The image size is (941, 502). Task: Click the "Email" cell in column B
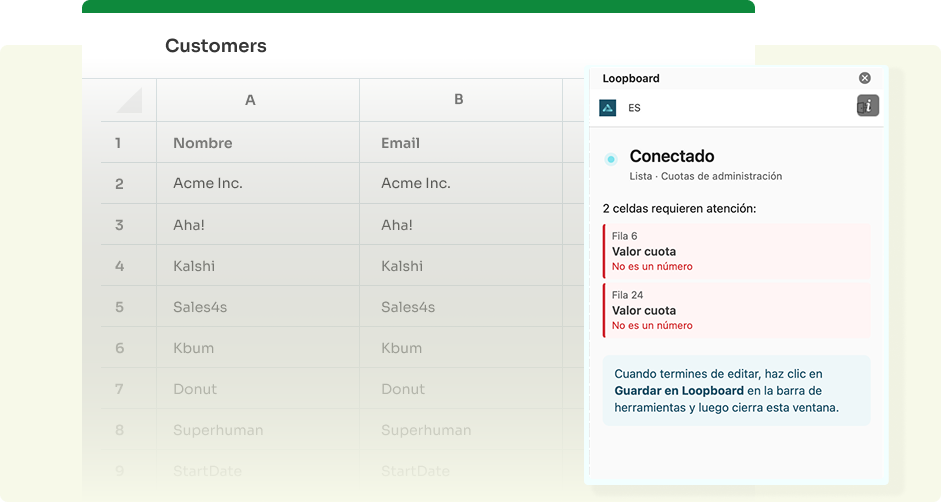pyautogui.click(x=461, y=142)
